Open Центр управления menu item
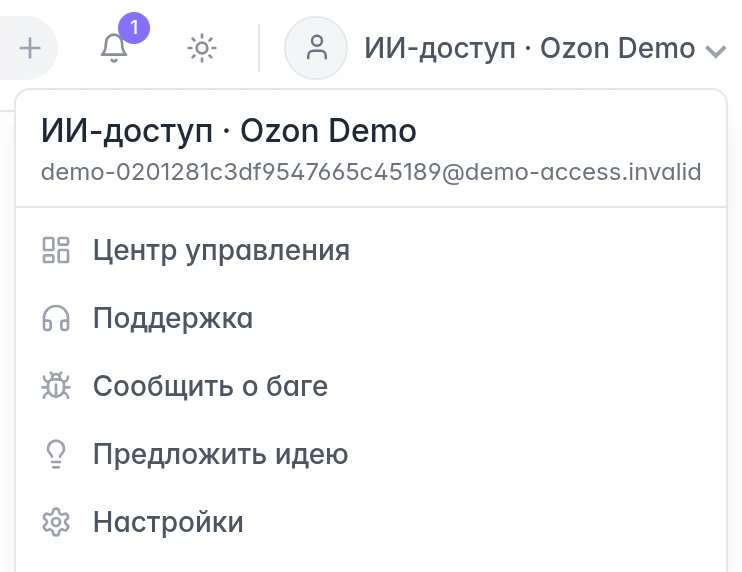Image resolution: width=742 pixels, height=572 pixels. click(x=371, y=250)
